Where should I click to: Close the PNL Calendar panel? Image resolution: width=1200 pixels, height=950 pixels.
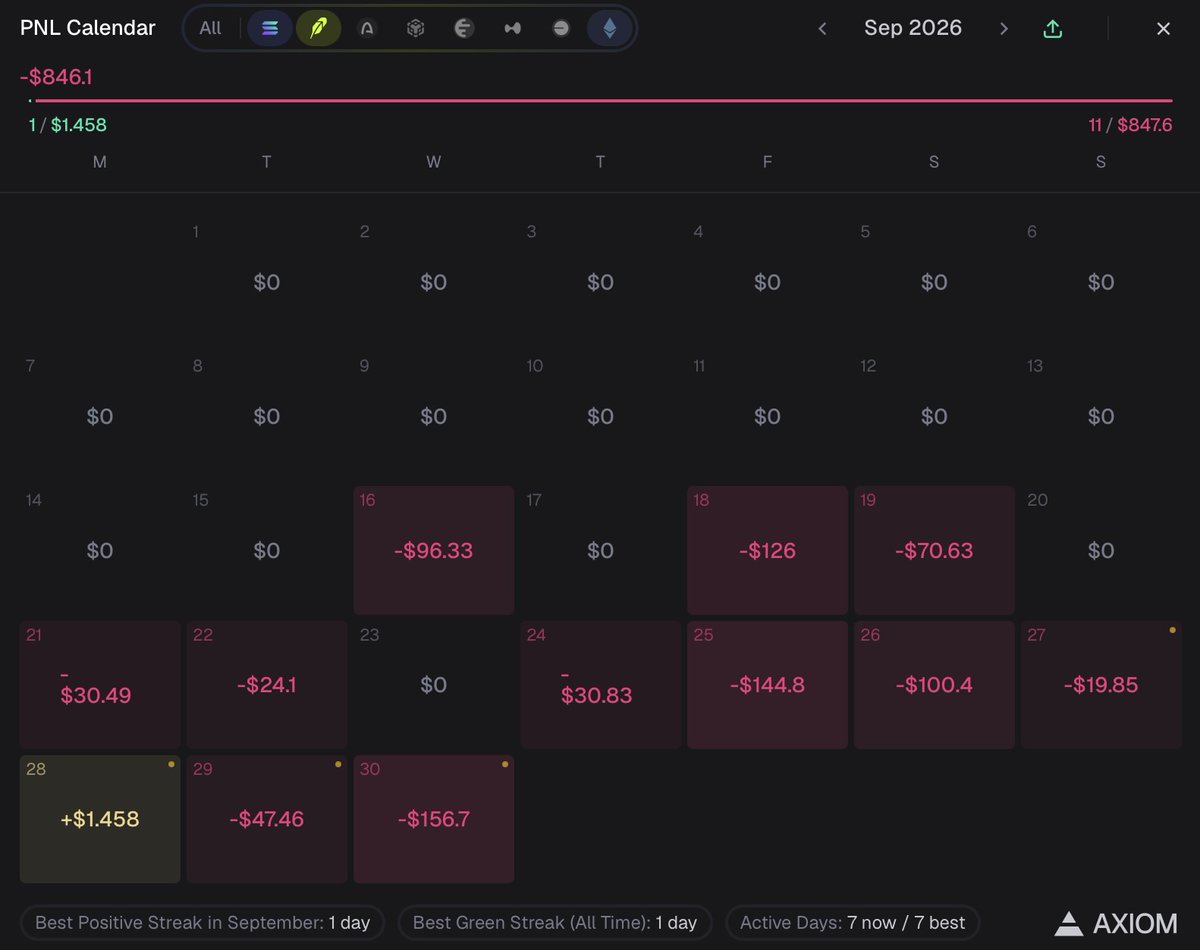[1163, 29]
